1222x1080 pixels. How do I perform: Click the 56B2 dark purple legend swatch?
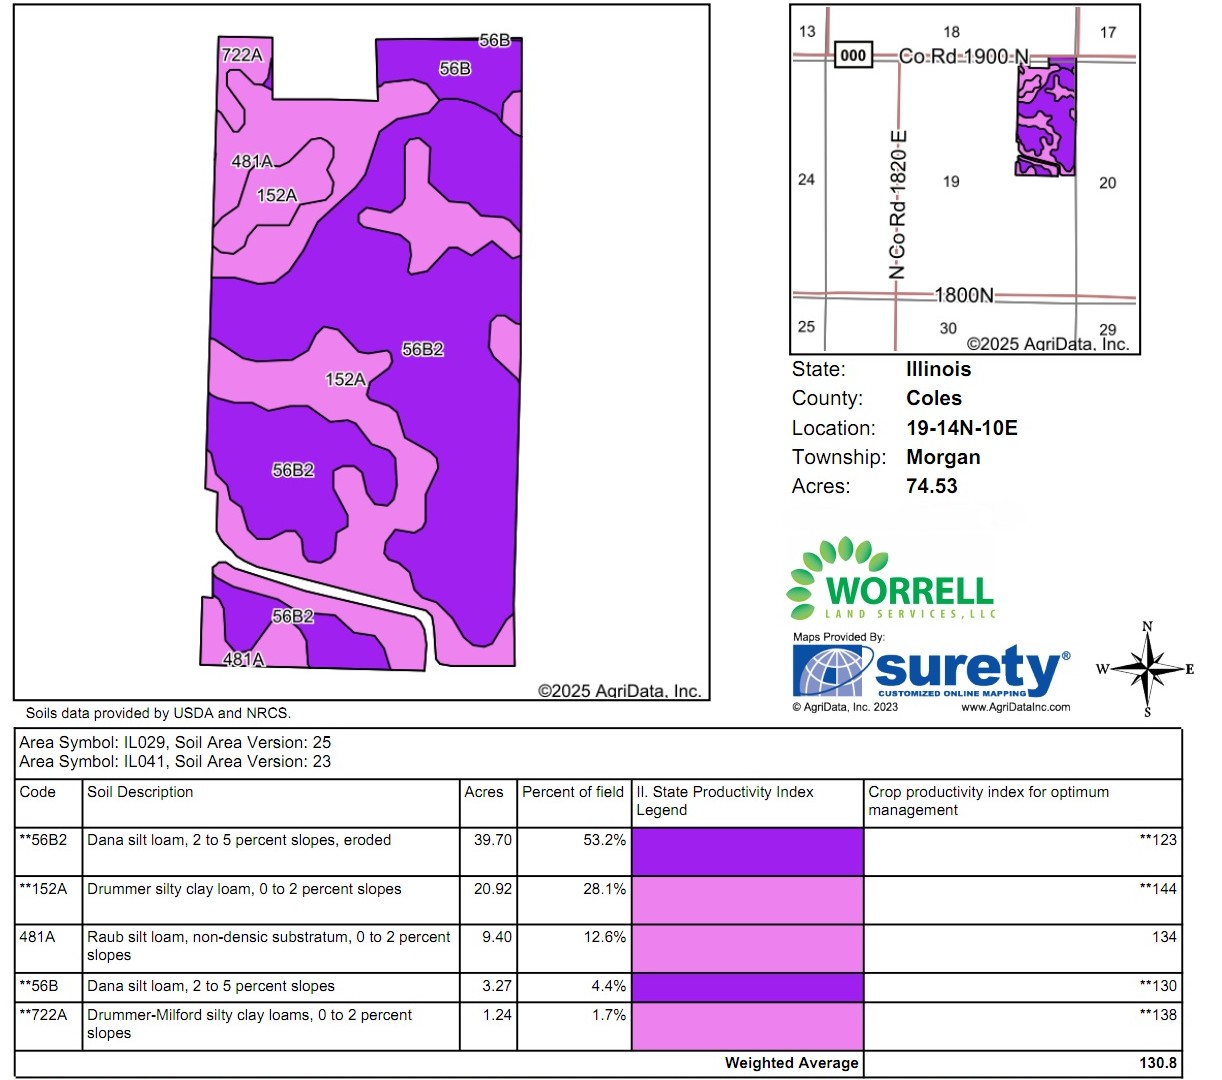click(747, 851)
